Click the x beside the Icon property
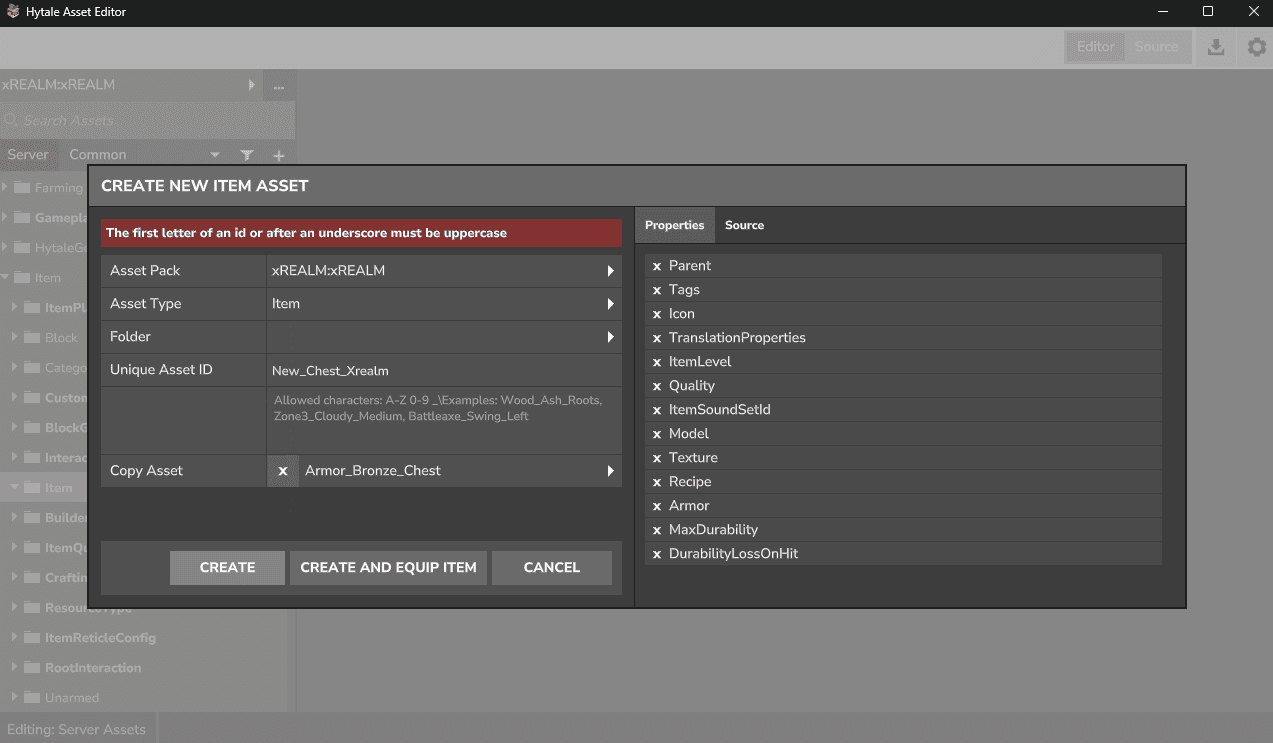The width and height of the screenshot is (1273, 743). (657, 314)
